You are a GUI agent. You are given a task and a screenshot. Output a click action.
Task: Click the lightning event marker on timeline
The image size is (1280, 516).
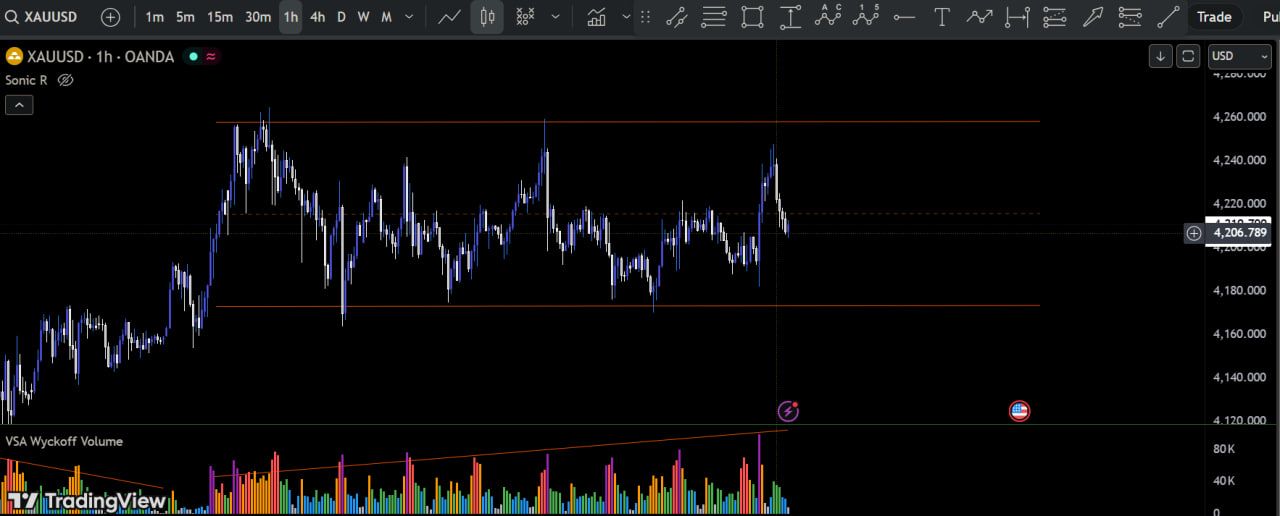788,410
